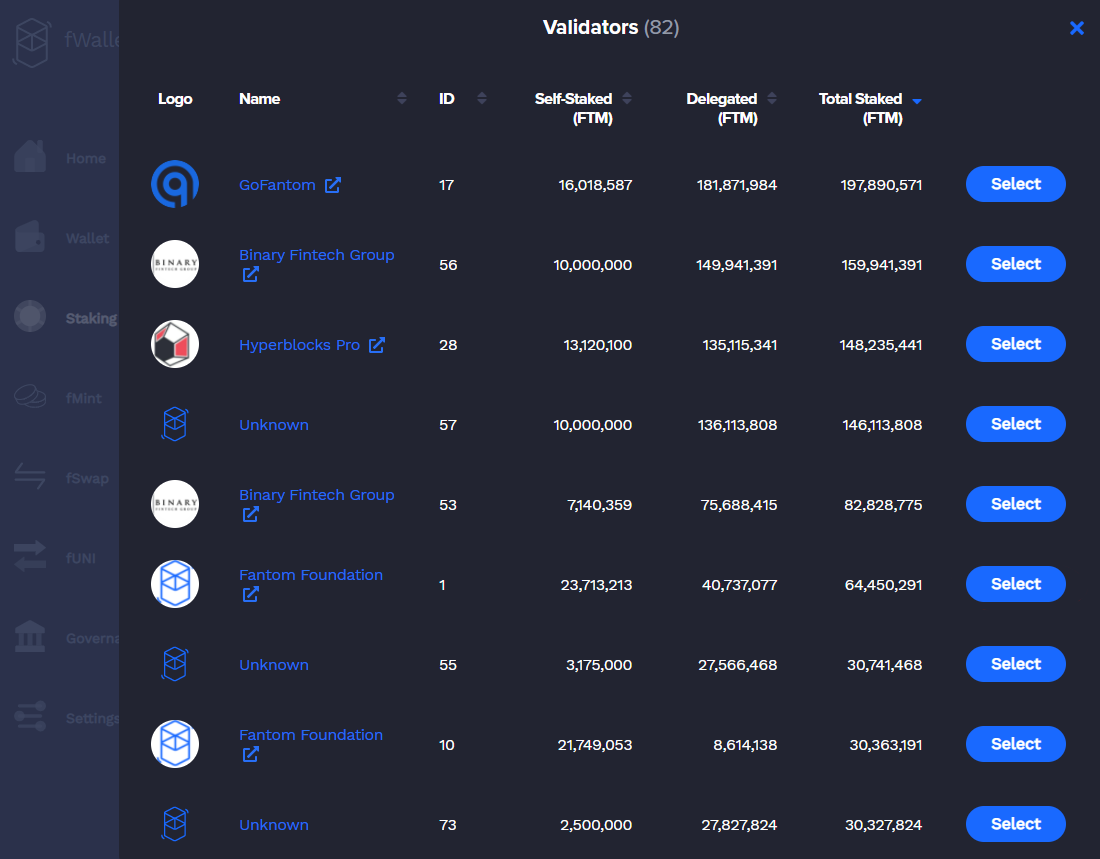
Task: Select the GoFantom validator
Action: coord(1016,185)
